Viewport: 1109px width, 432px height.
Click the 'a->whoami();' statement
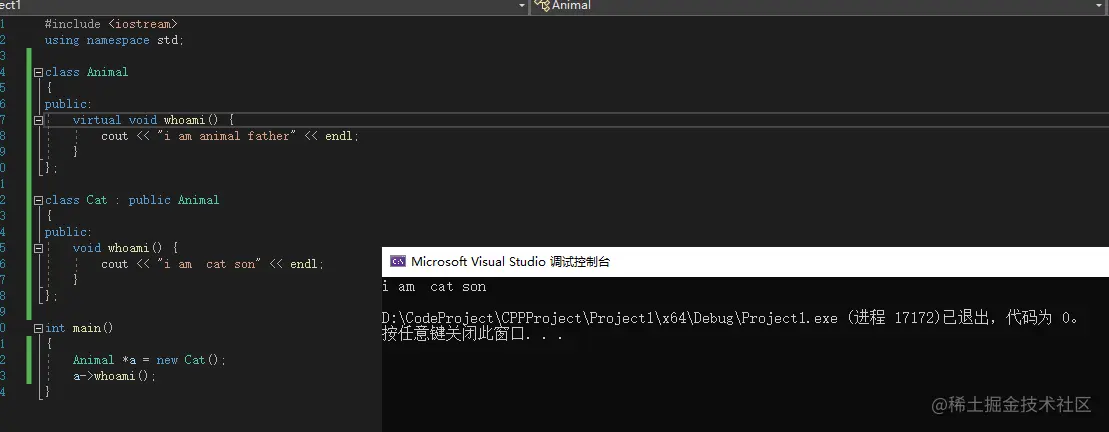(114, 376)
